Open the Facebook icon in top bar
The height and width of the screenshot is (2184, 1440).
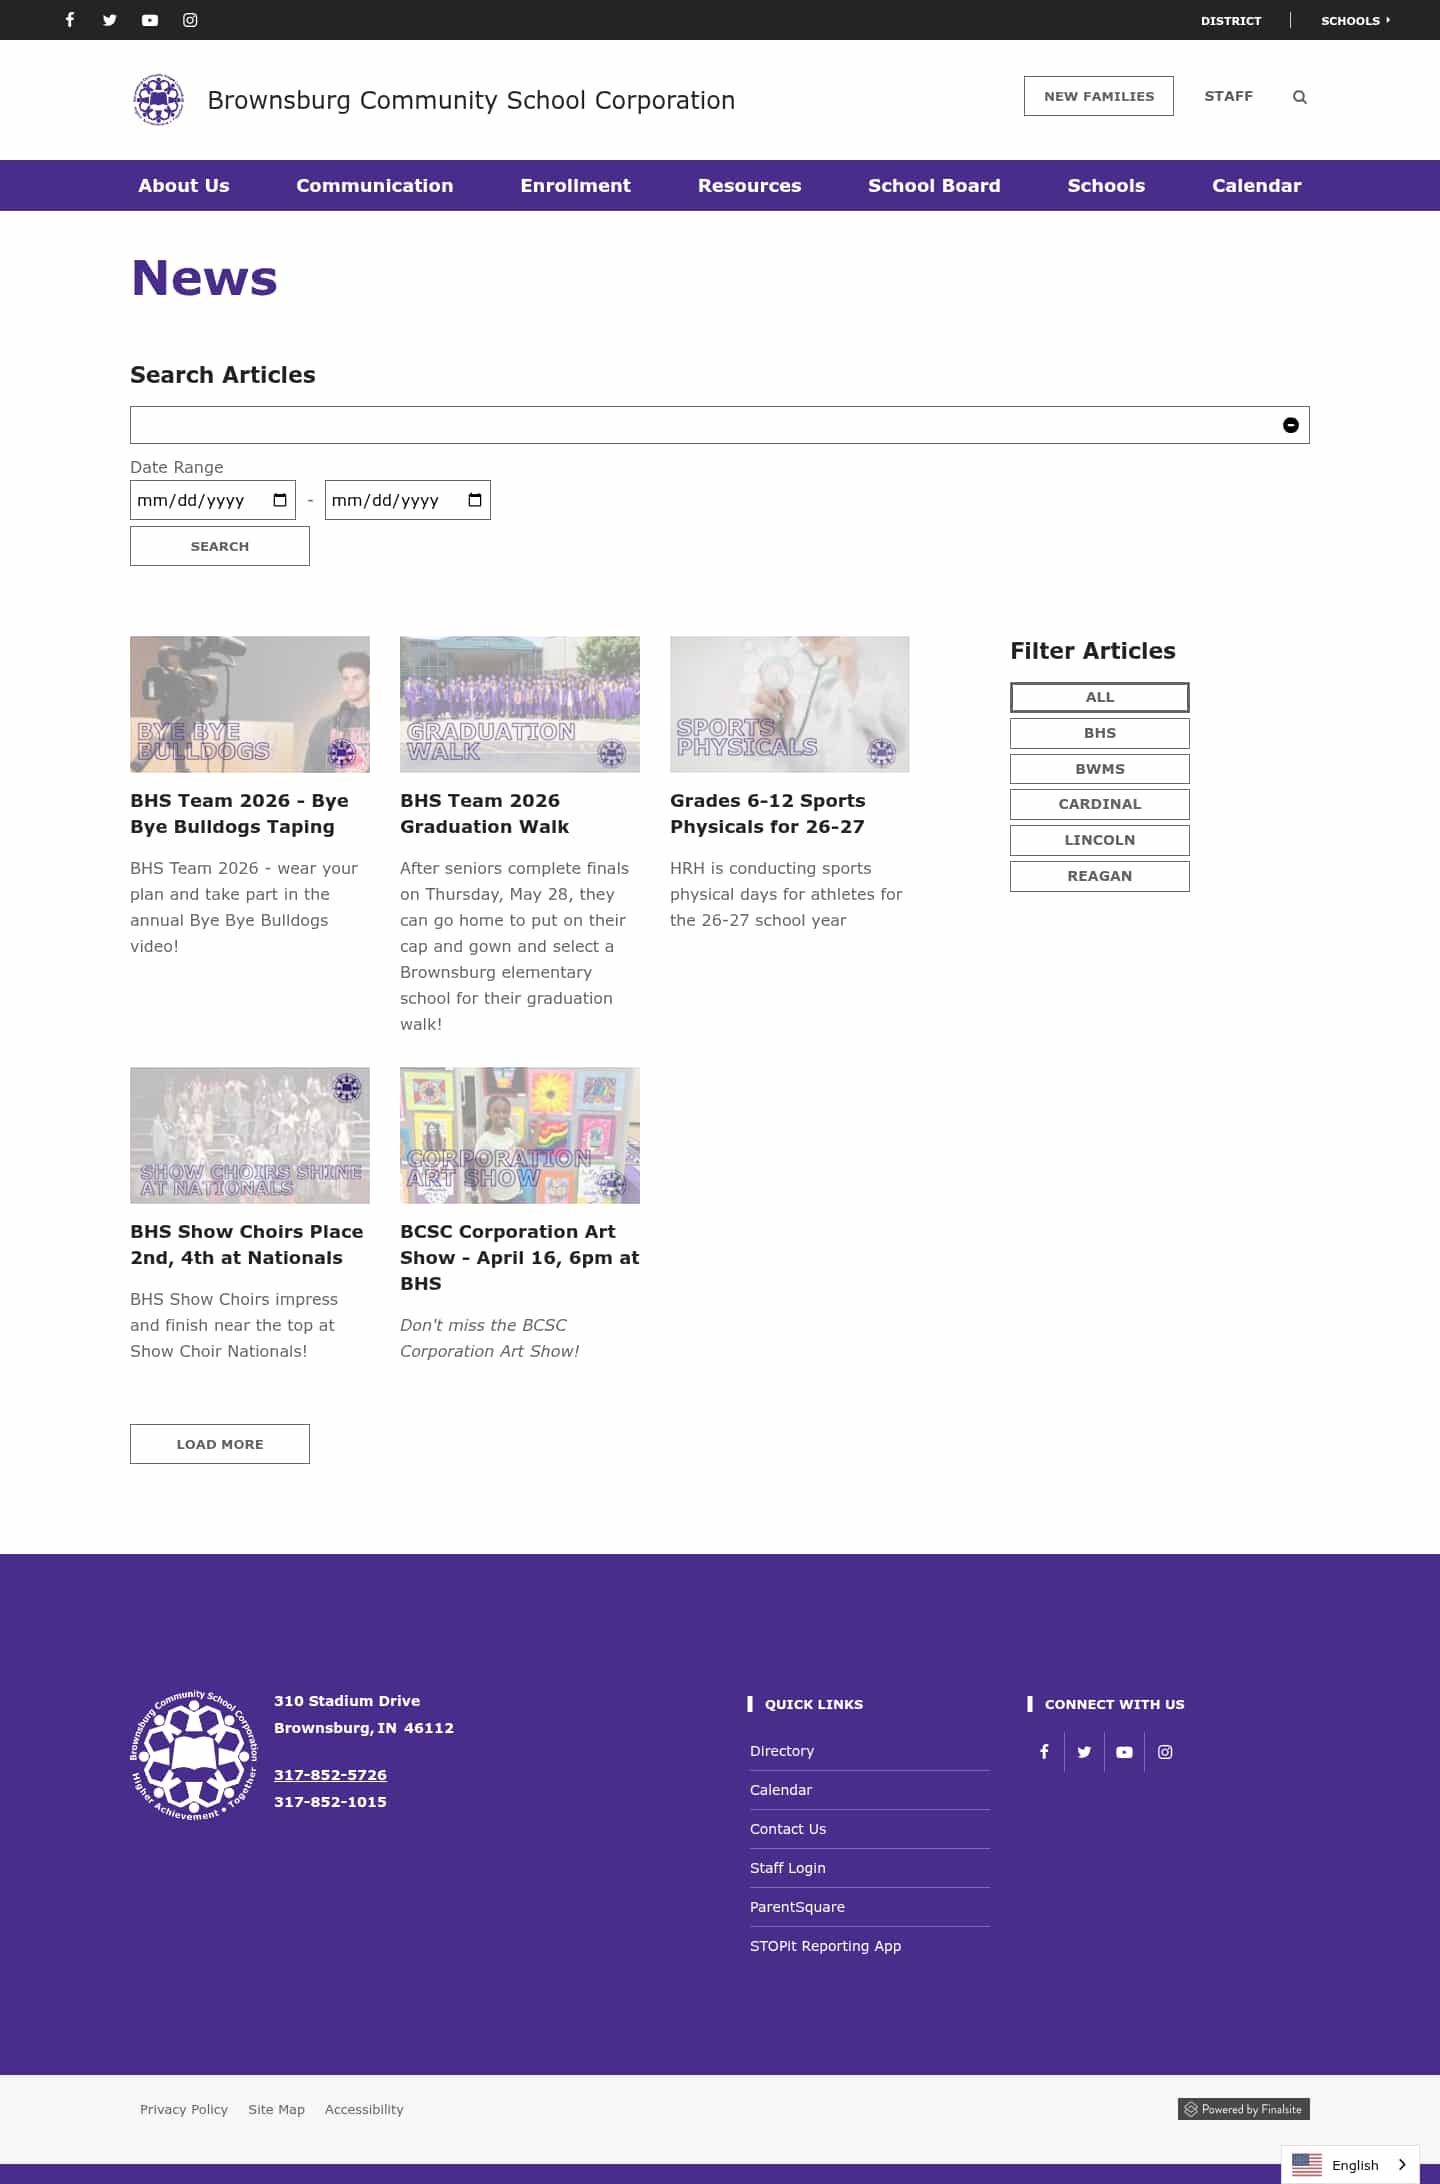click(x=70, y=20)
